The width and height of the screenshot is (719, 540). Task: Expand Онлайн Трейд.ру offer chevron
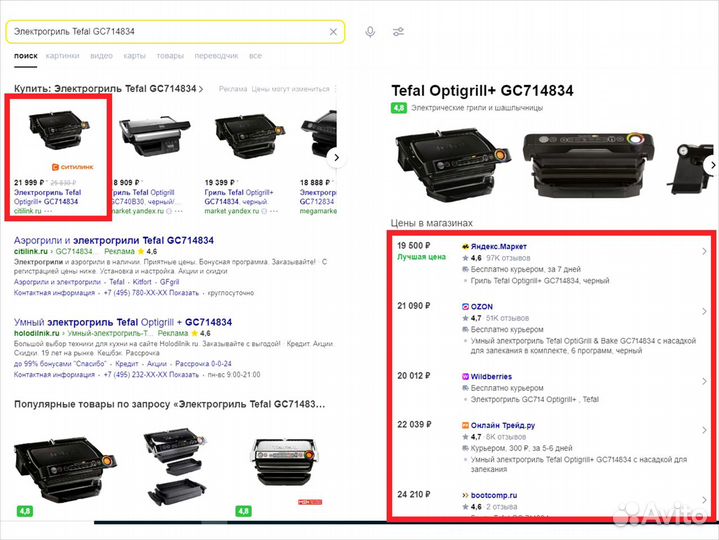[704, 430]
